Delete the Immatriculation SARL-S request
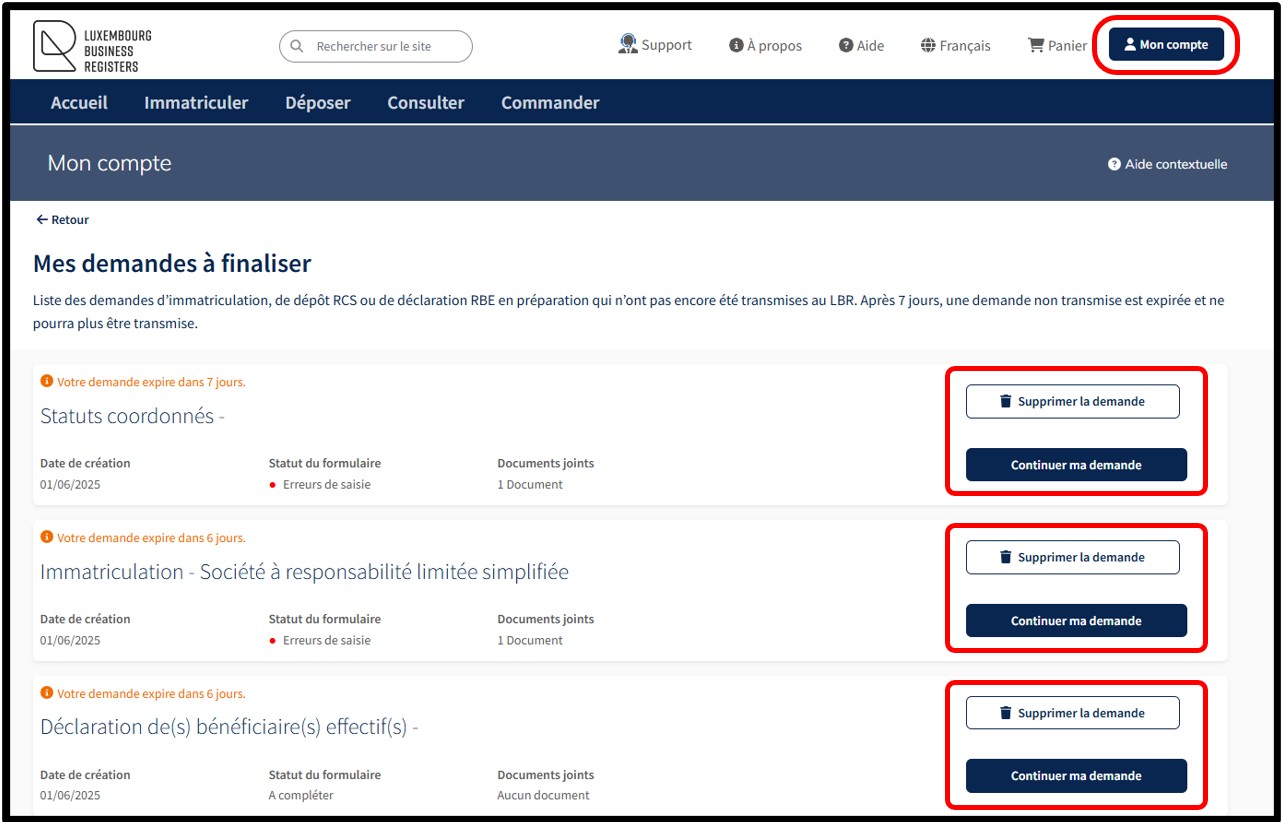 point(1072,557)
